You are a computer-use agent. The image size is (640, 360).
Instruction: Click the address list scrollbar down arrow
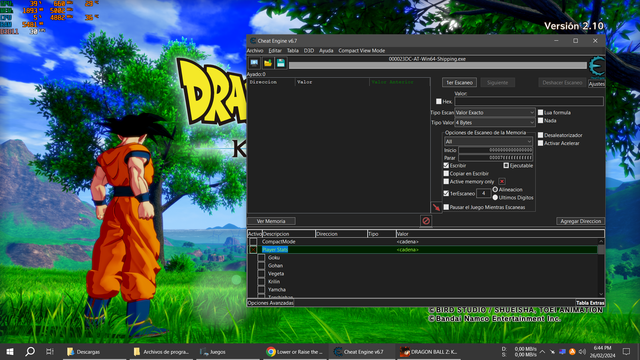click(x=601, y=294)
